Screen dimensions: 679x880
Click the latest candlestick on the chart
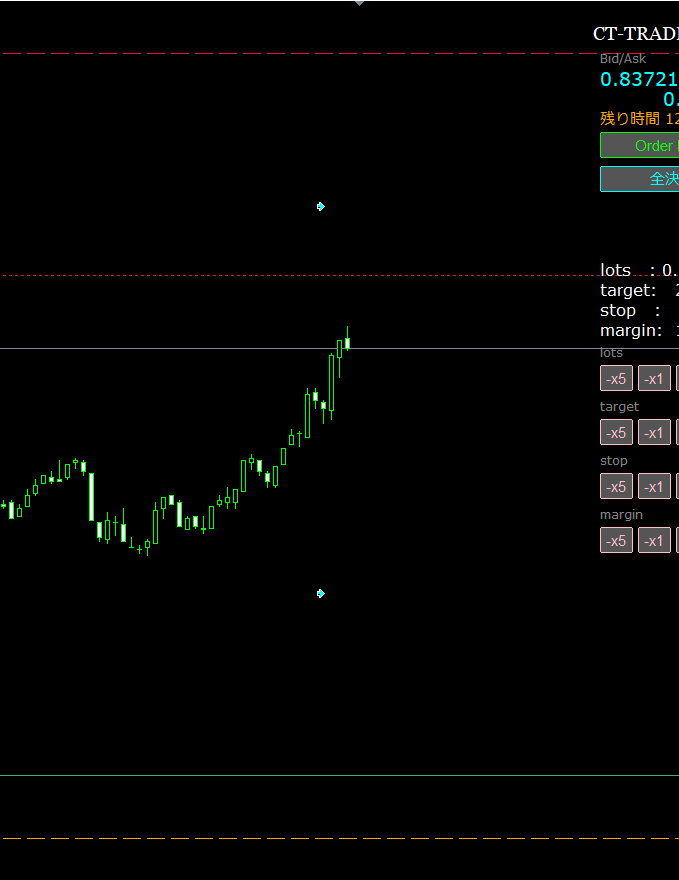coord(347,342)
